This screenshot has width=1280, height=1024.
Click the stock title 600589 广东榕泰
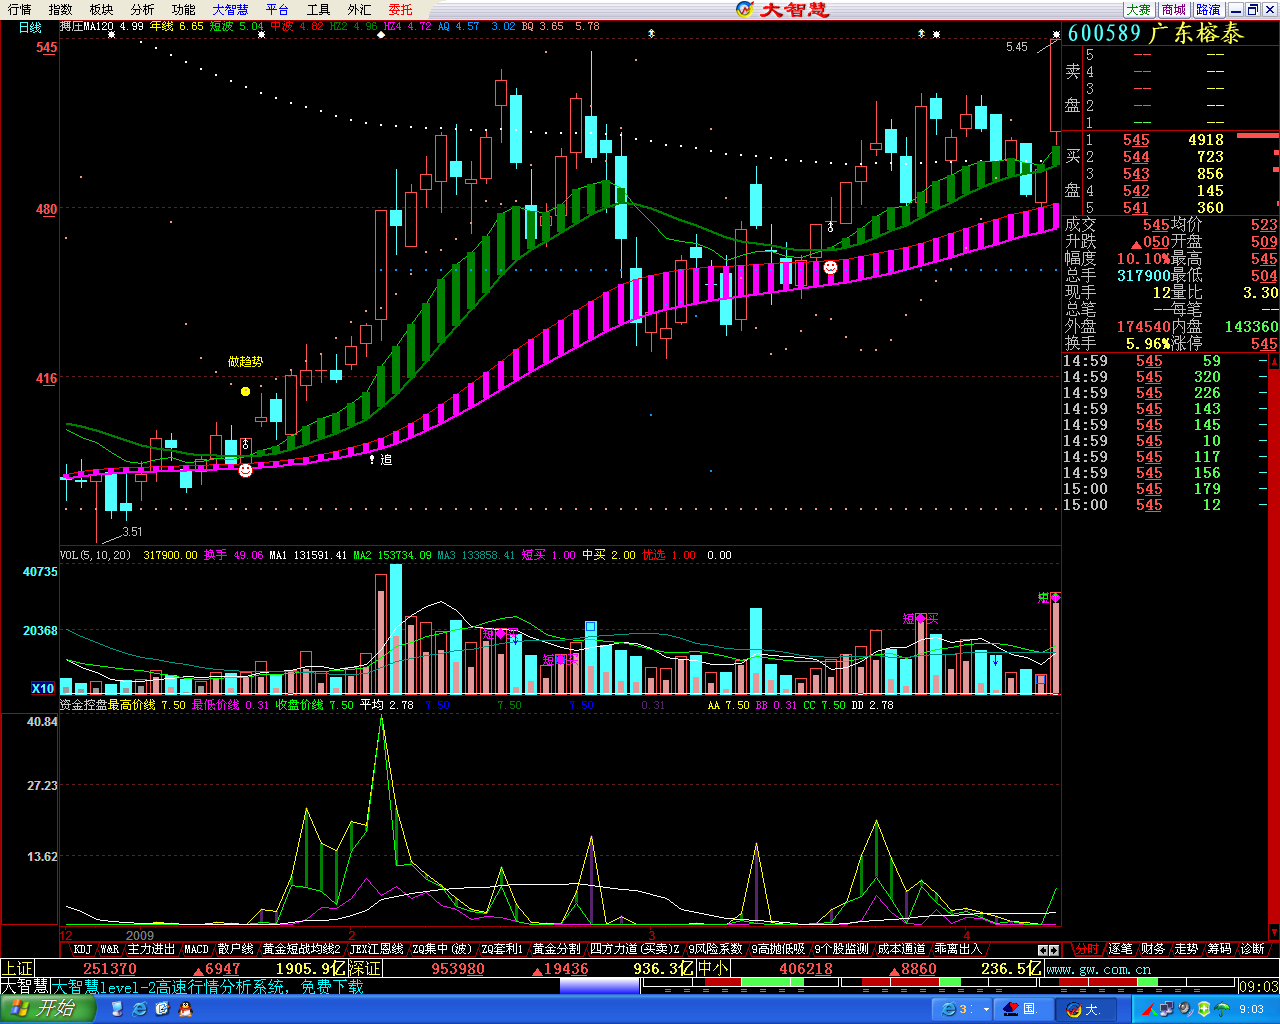point(1155,33)
